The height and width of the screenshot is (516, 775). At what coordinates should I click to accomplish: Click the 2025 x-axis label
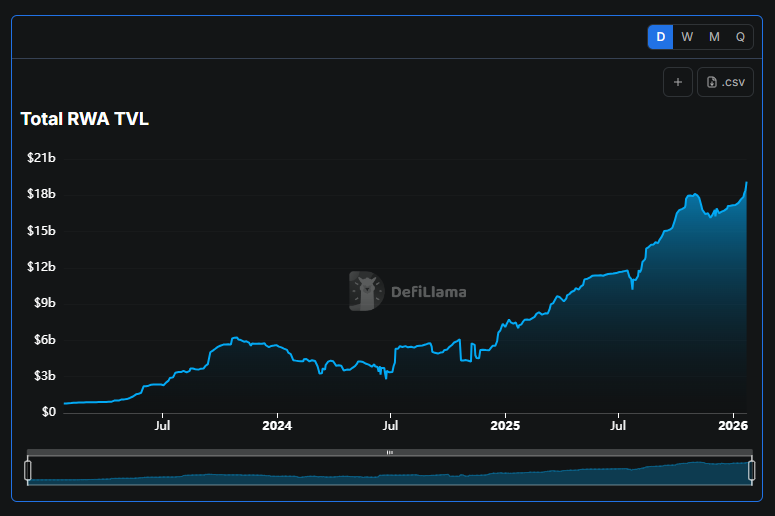coord(505,426)
